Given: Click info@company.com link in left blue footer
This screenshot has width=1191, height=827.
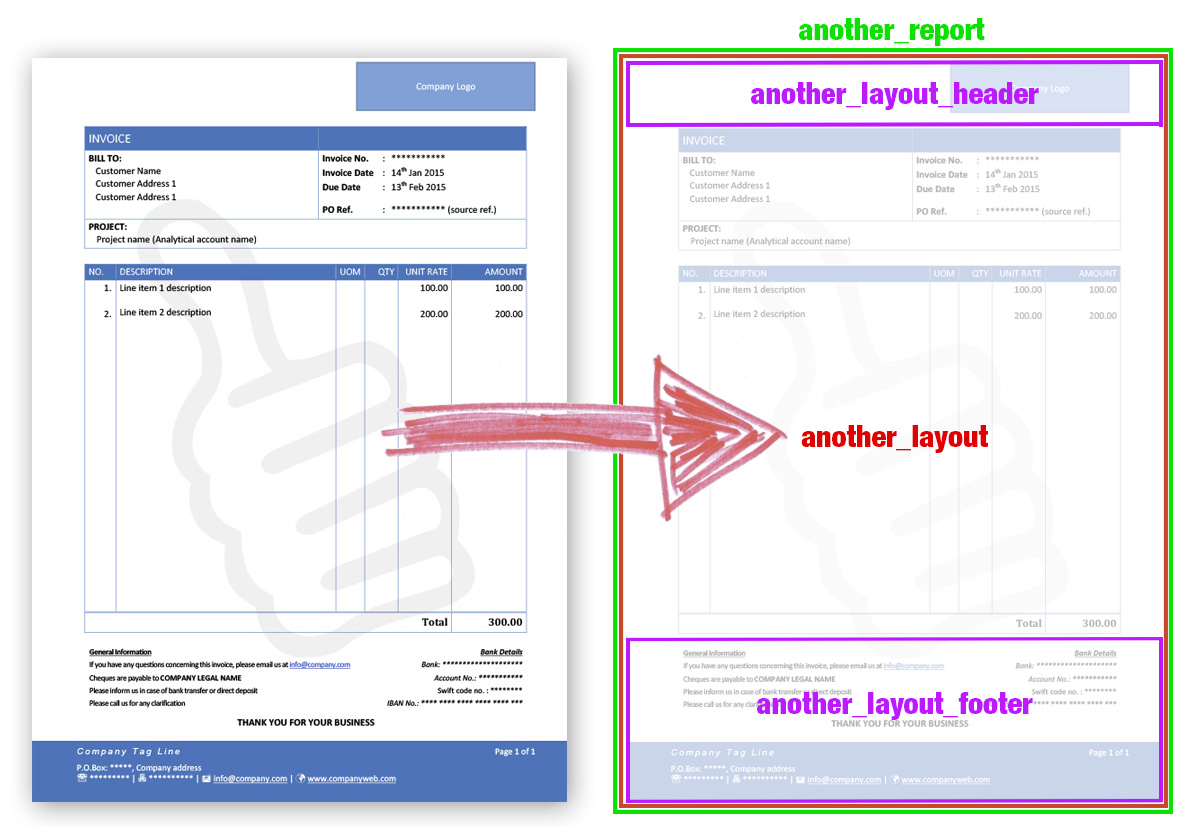Looking at the screenshot, I should pos(249,779).
